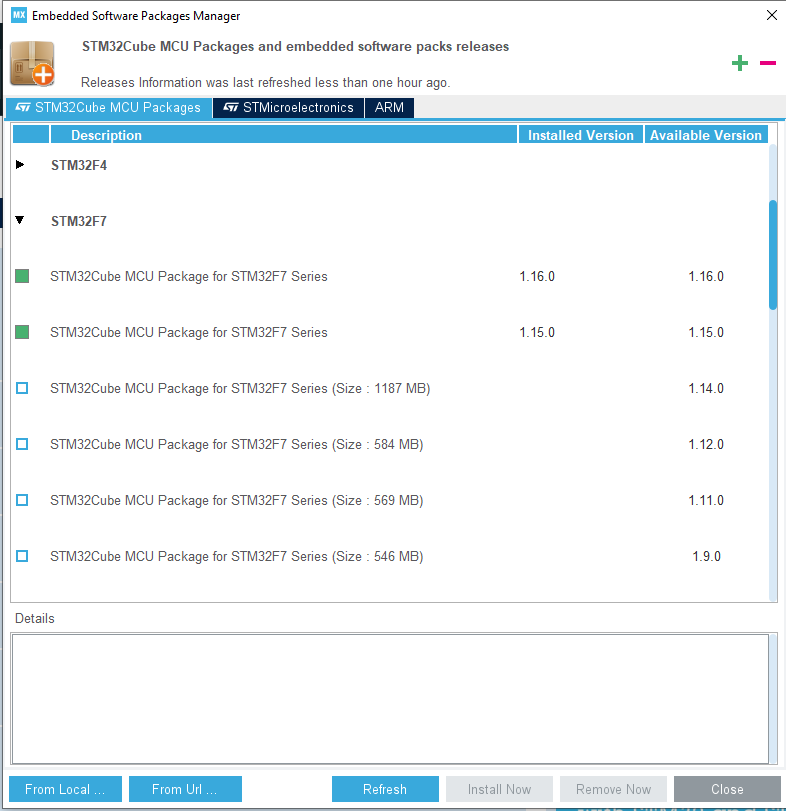Click the Remove Now button
Image resolution: width=786 pixels, height=811 pixels.
pyautogui.click(x=613, y=789)
